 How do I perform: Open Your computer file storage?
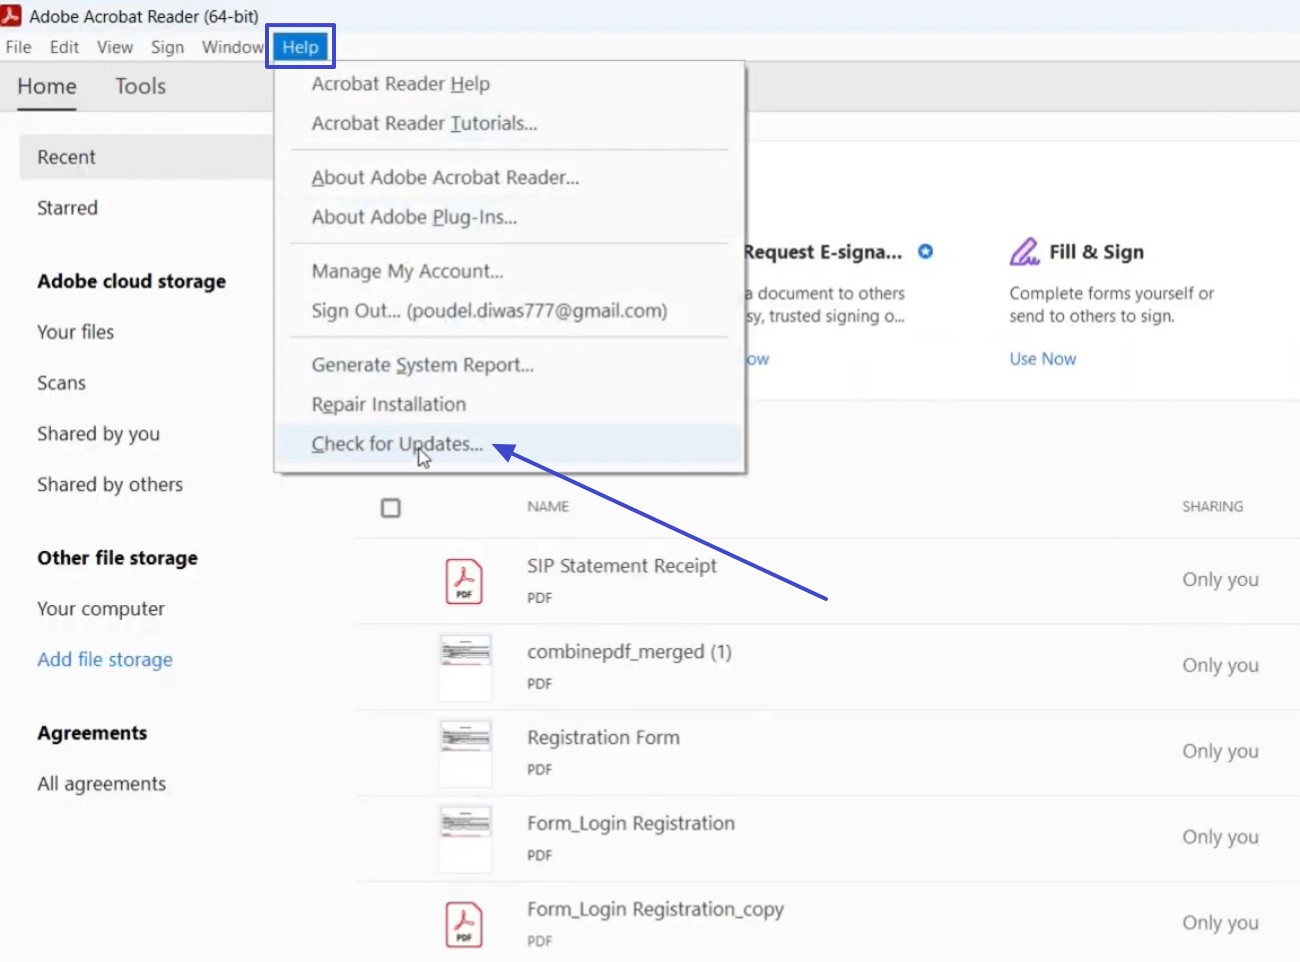click(x=101, y=609)
